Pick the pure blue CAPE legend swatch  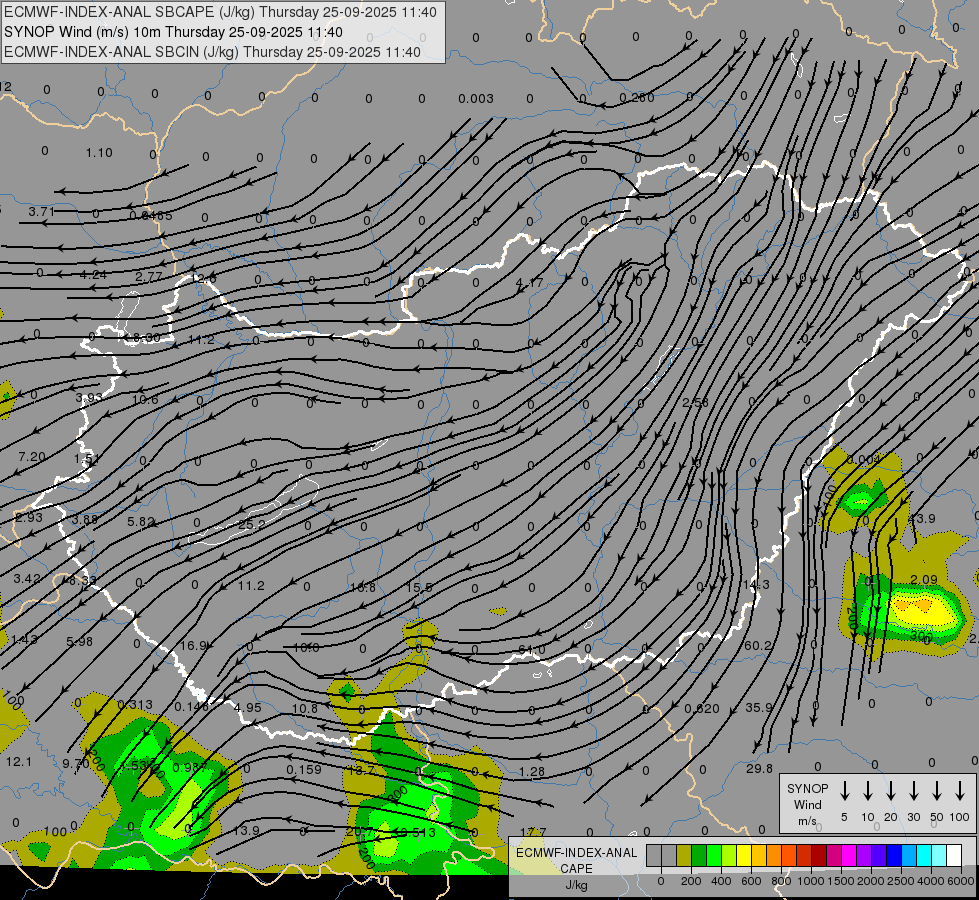click(894, 855)
